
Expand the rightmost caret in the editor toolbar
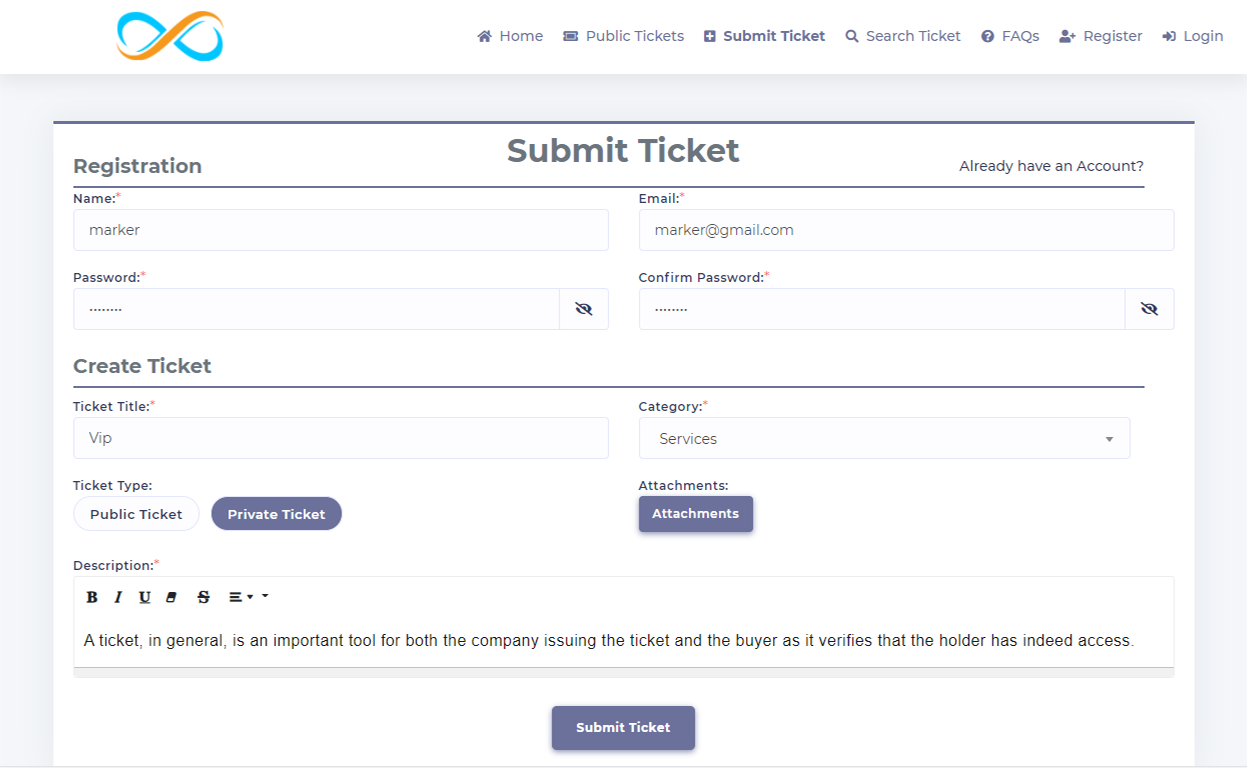tap(264, 596)
